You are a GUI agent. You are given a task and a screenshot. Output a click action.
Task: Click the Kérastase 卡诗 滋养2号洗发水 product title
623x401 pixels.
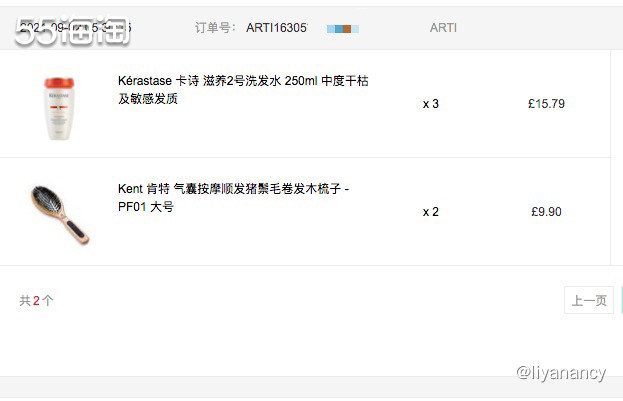point(243,89)
